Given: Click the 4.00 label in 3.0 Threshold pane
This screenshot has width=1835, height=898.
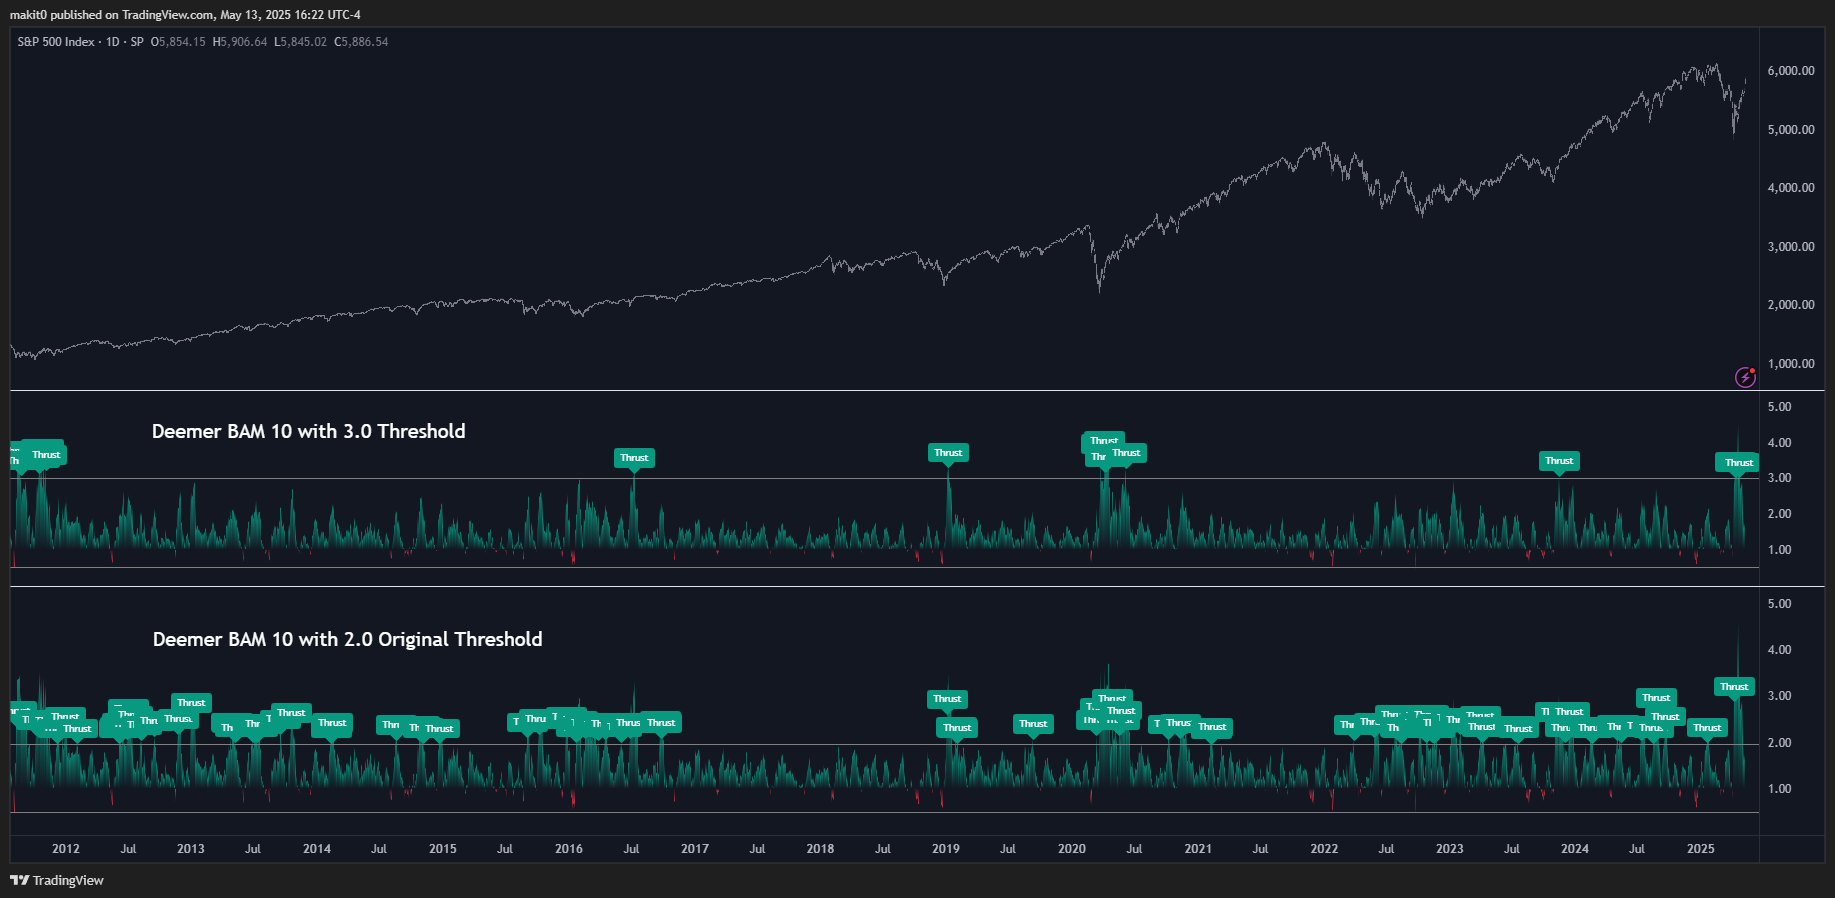Looking at the screenshot, I should pyautogui.click(x=1779, y=443).
